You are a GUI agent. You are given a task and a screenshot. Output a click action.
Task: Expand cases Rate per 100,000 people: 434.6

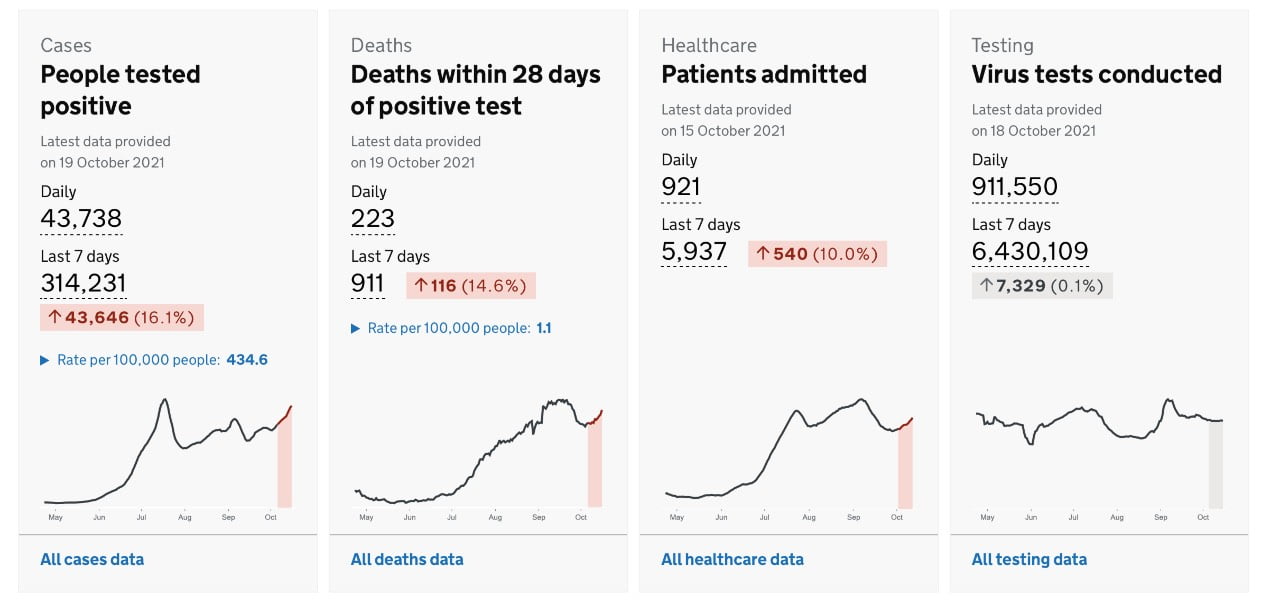154,360
